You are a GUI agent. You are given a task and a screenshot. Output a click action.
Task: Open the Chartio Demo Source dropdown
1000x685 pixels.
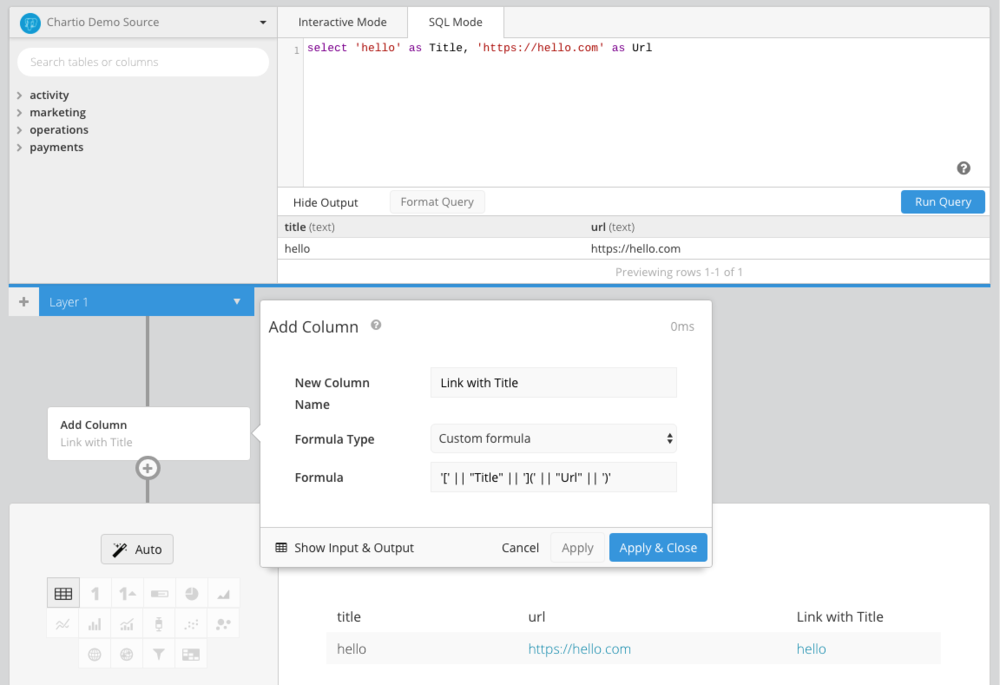click(x=263, y=22)
